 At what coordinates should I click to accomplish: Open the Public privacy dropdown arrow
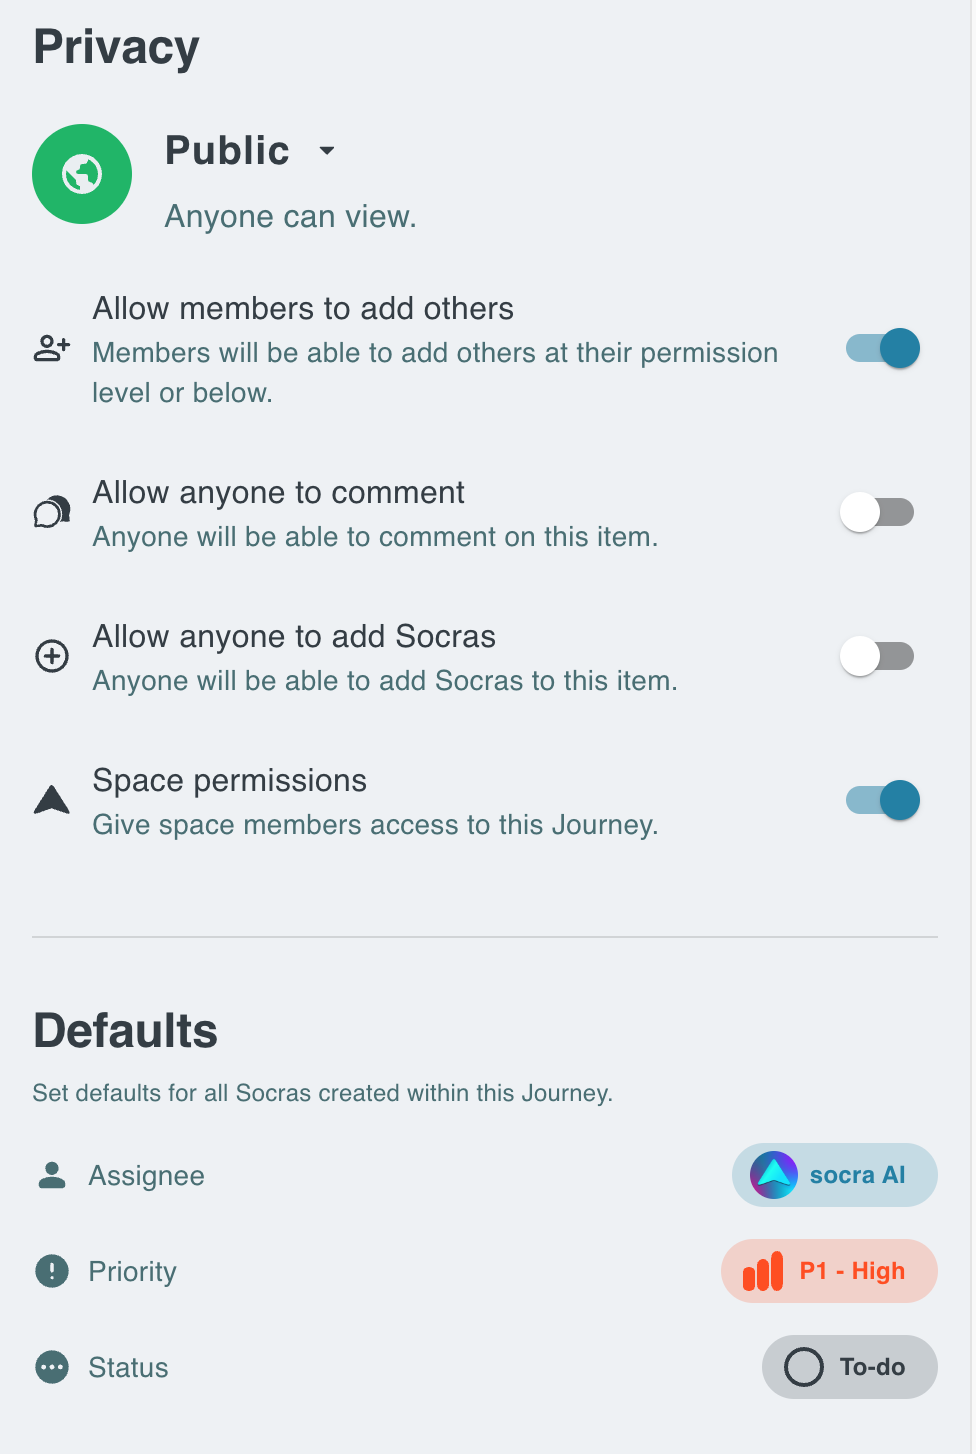click(326, 151)
